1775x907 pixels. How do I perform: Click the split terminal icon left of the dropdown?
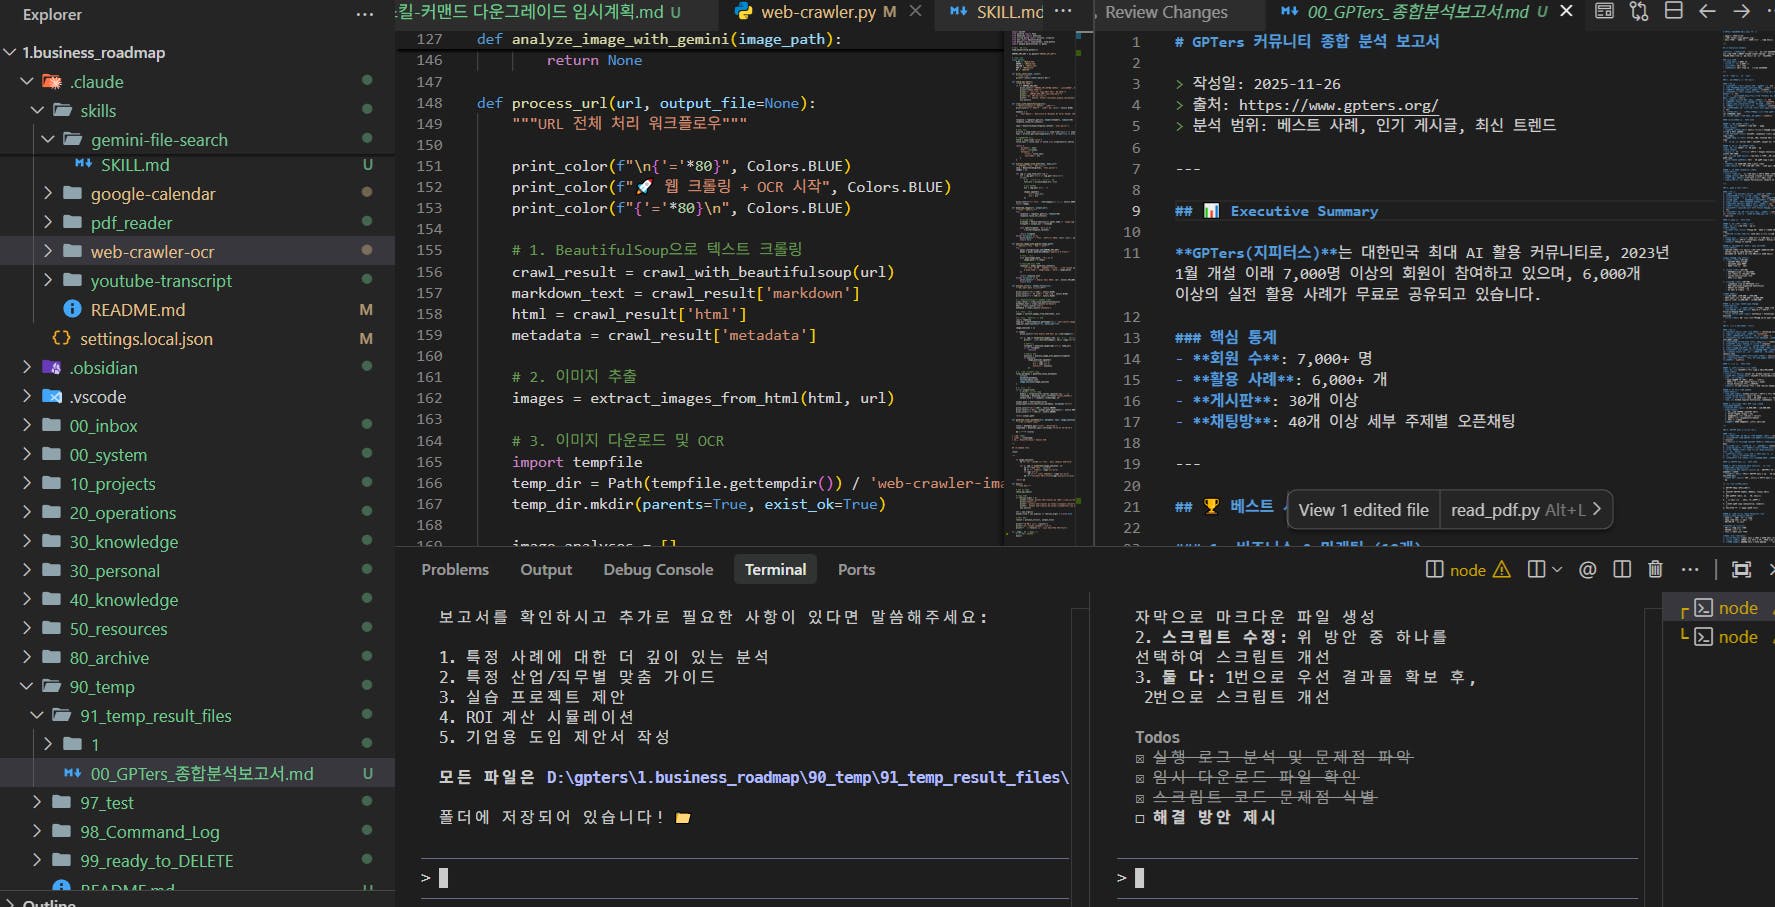click(x=1536, y=570)
